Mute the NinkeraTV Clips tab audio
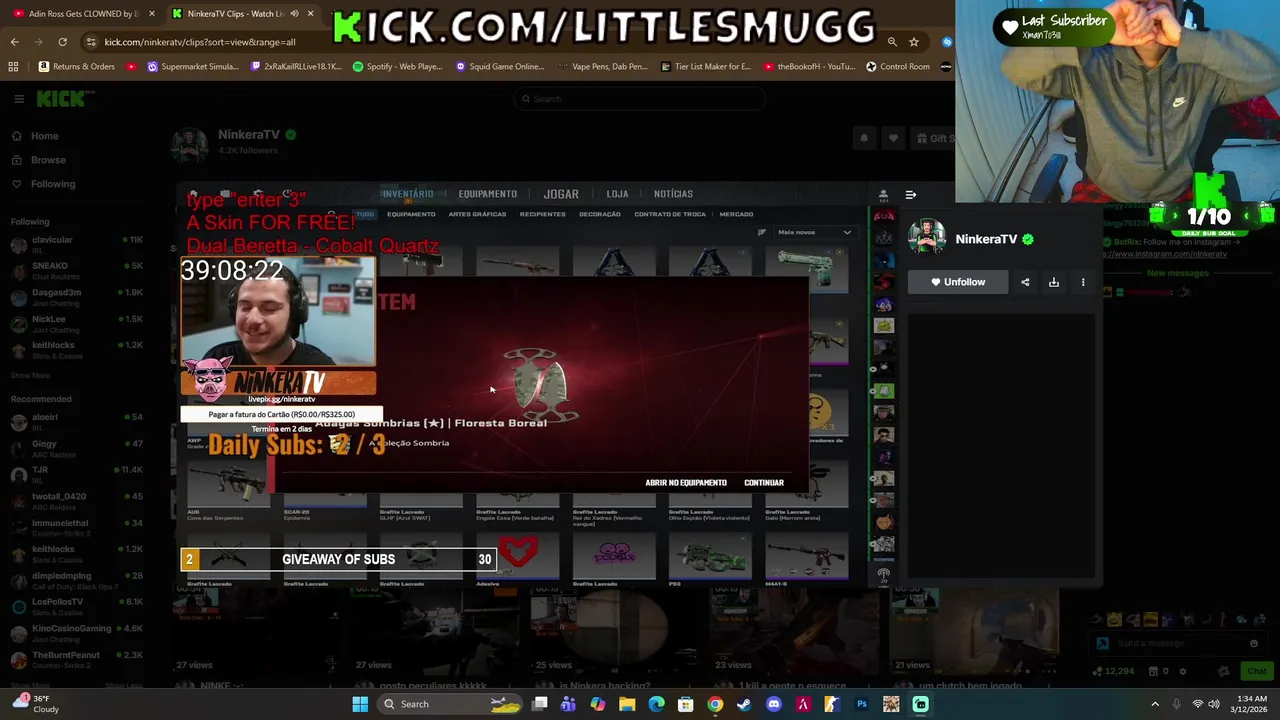 [x=294, y=14]
